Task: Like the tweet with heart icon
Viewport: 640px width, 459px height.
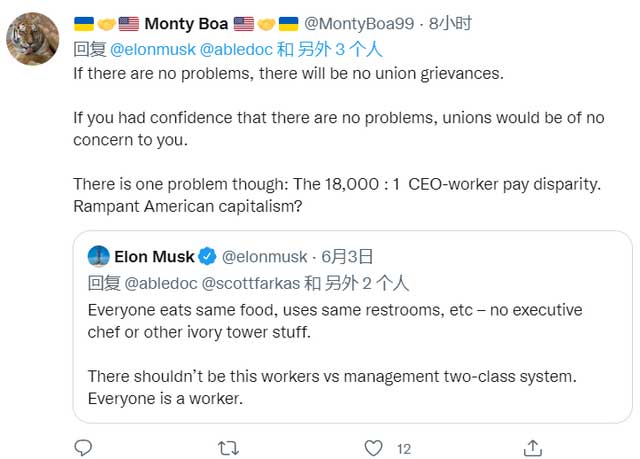Action: (373, 447)
